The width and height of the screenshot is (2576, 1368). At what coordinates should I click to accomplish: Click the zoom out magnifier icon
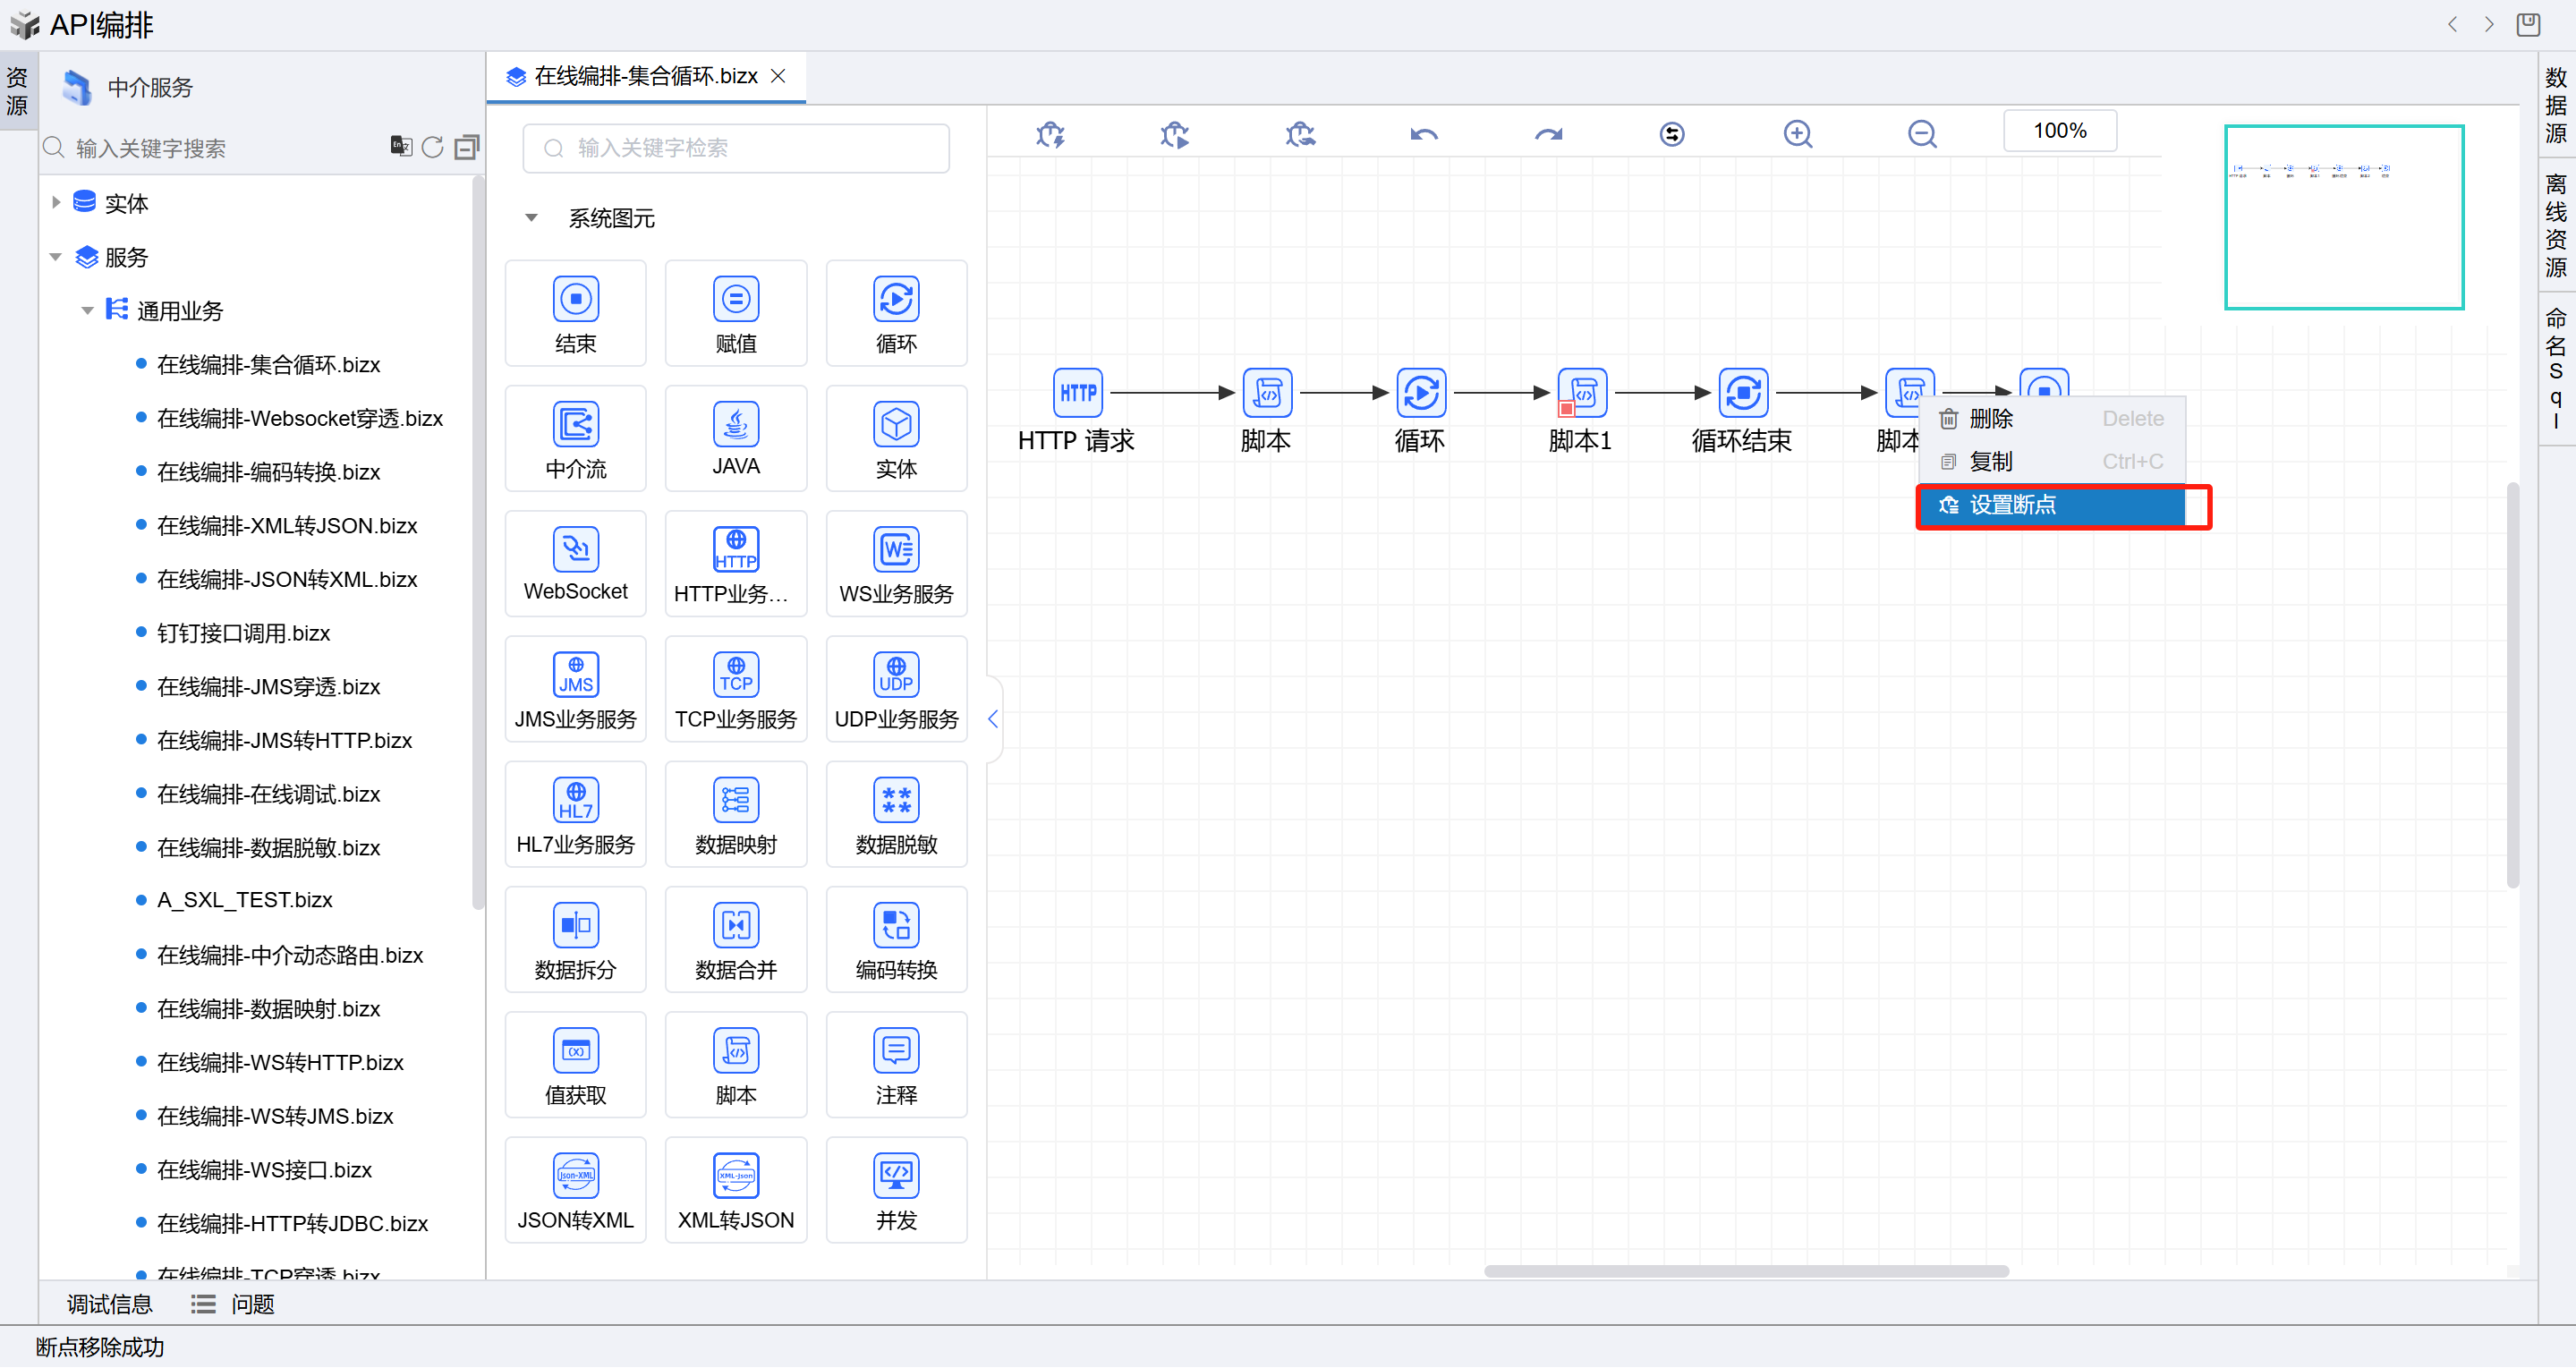[x=1921, y=134]
